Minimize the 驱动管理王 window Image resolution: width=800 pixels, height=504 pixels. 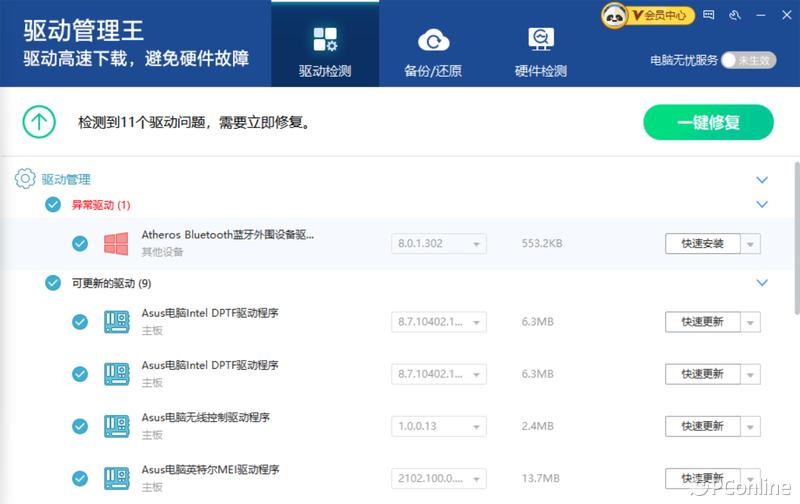pos(761,15)
